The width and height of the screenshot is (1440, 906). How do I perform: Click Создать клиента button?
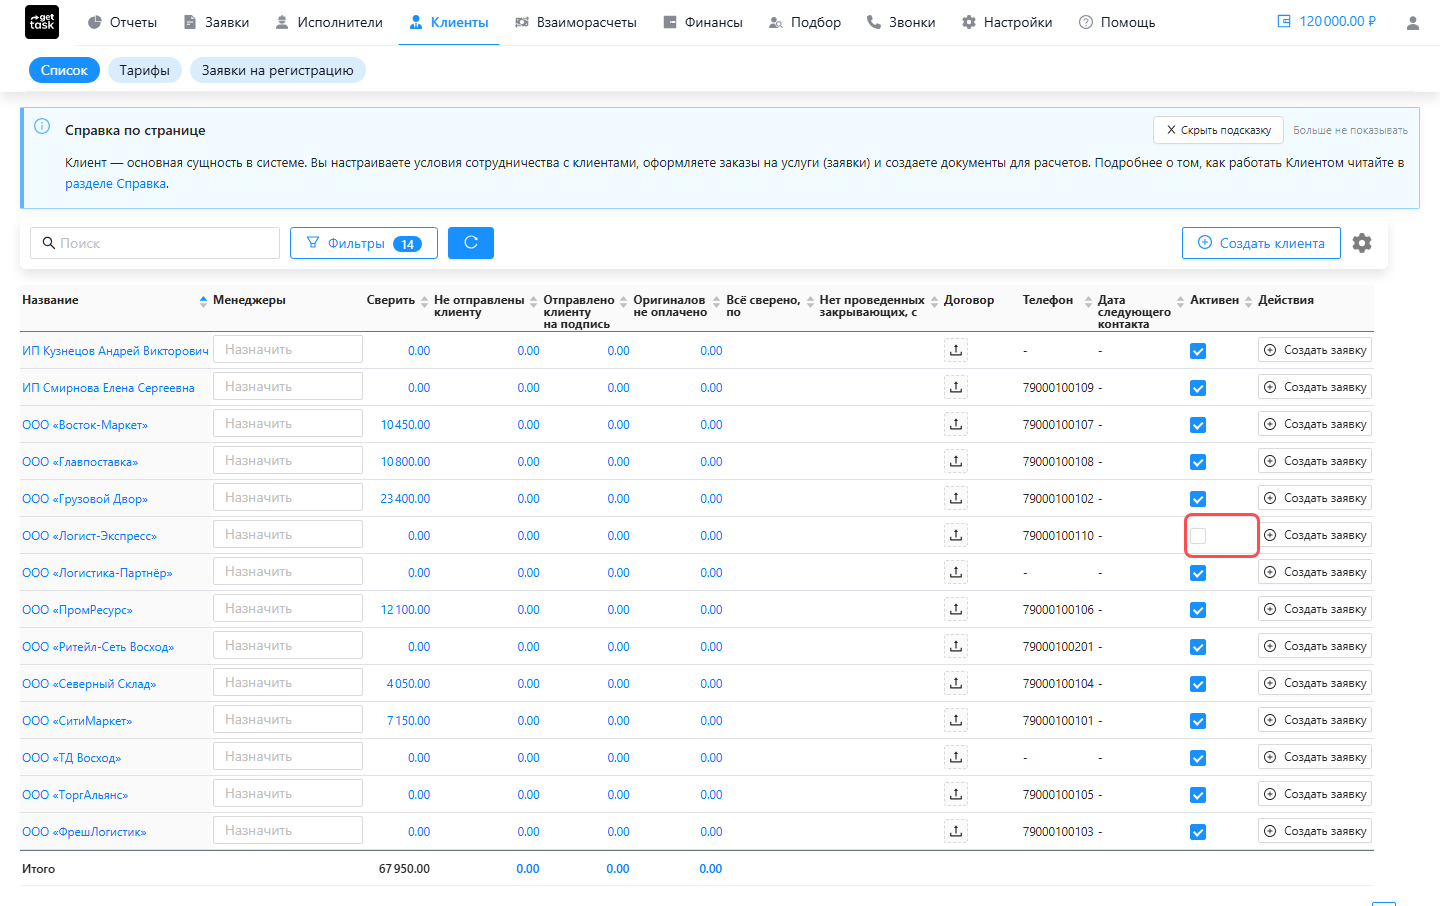[x=1261, y=243]
